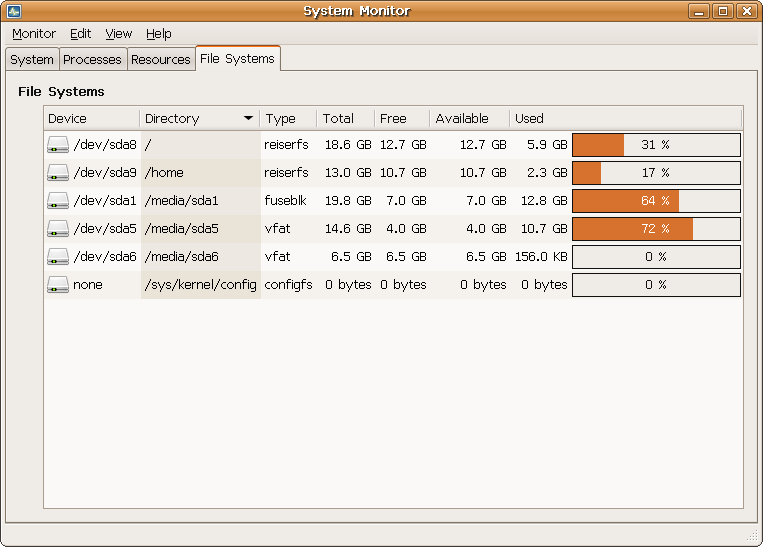The width and height of the screenshot is (763, 547).
Task: Click the 13.0 GB total value
Action: 348,173
